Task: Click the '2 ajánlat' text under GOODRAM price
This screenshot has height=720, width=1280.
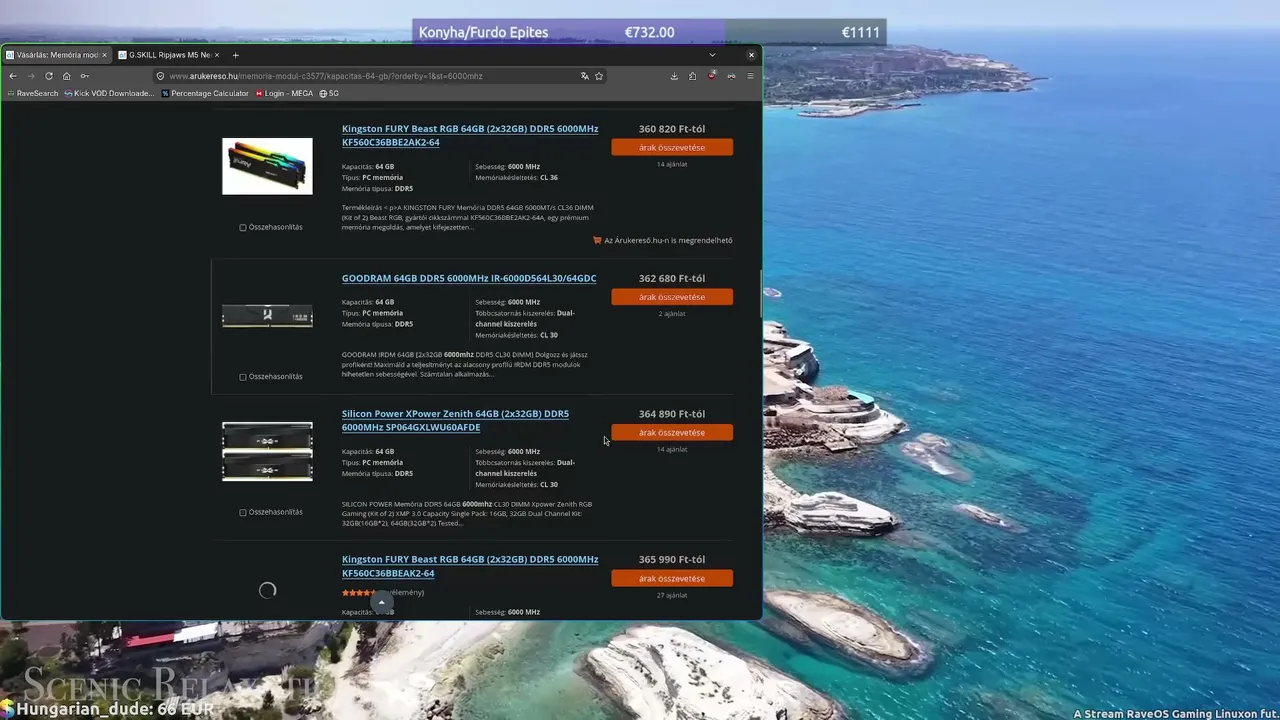Action: click(x=672, y=314)
